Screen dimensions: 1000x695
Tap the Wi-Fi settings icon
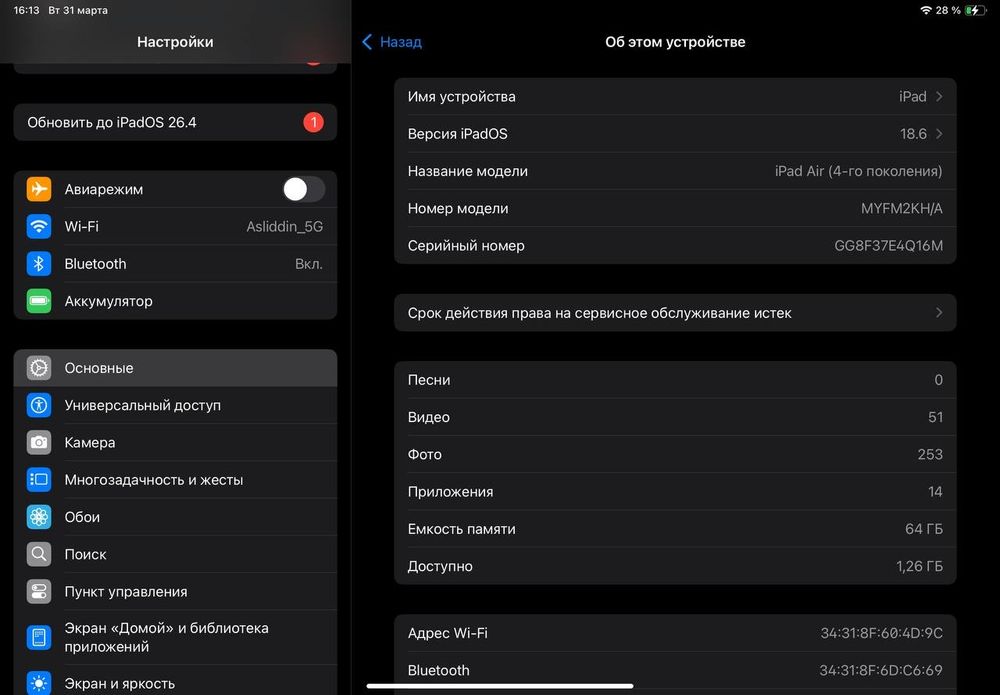39,226
